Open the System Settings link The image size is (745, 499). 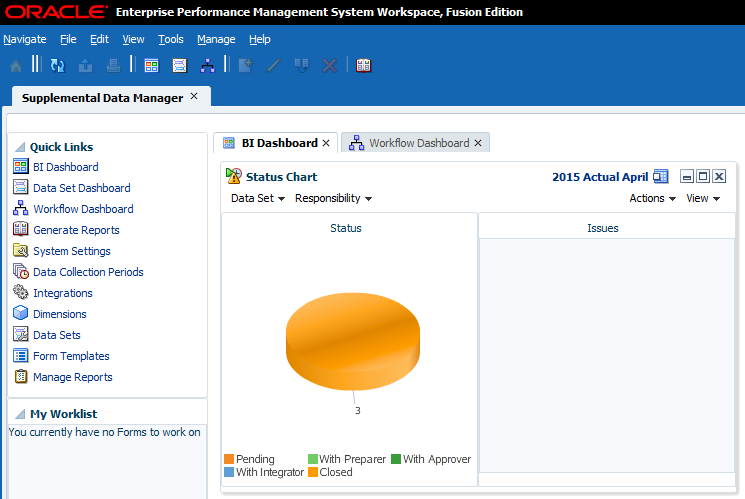(x=71, y=251)
